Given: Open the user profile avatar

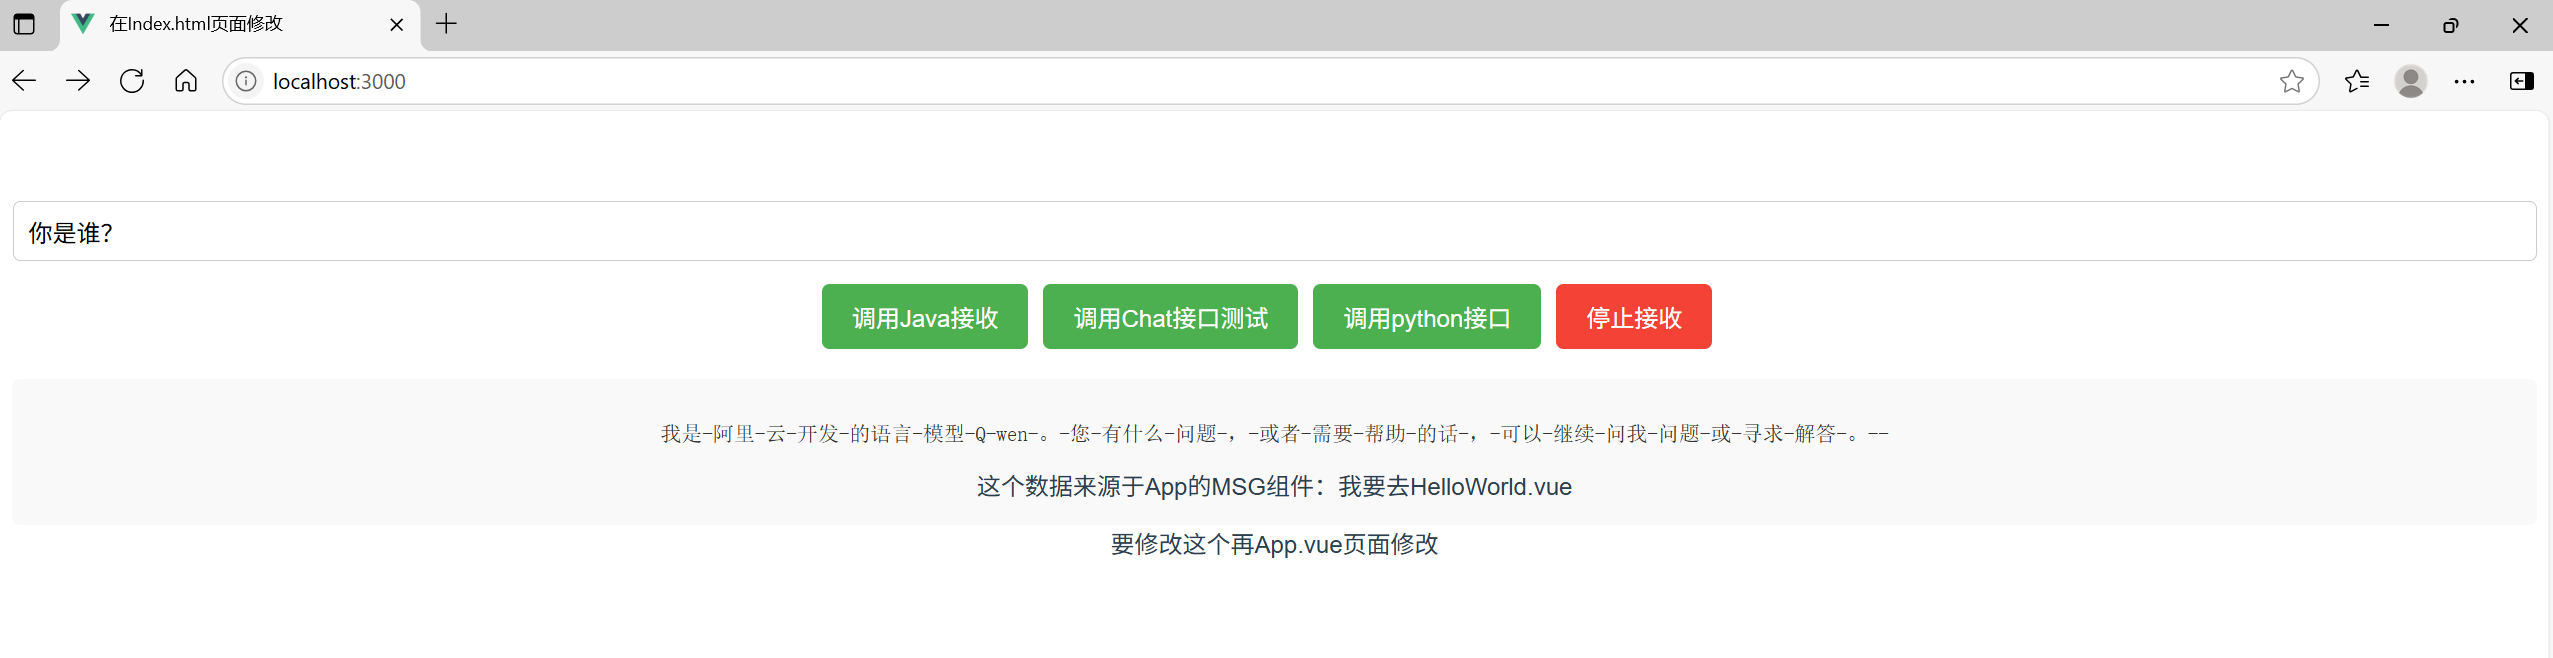Looking at the screenshot, I should tap(2411, 81).
